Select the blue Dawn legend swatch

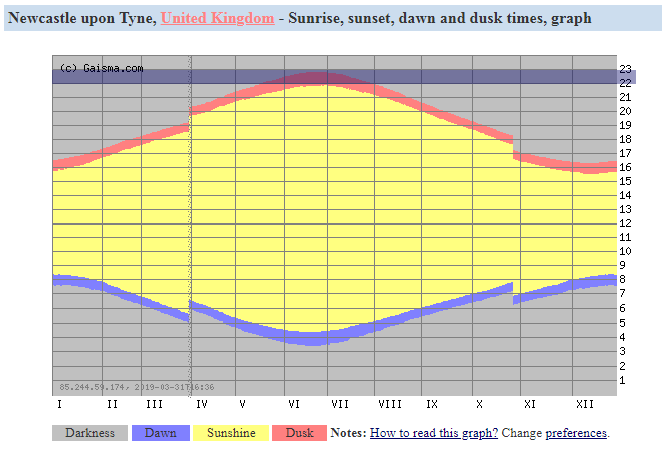160,433
